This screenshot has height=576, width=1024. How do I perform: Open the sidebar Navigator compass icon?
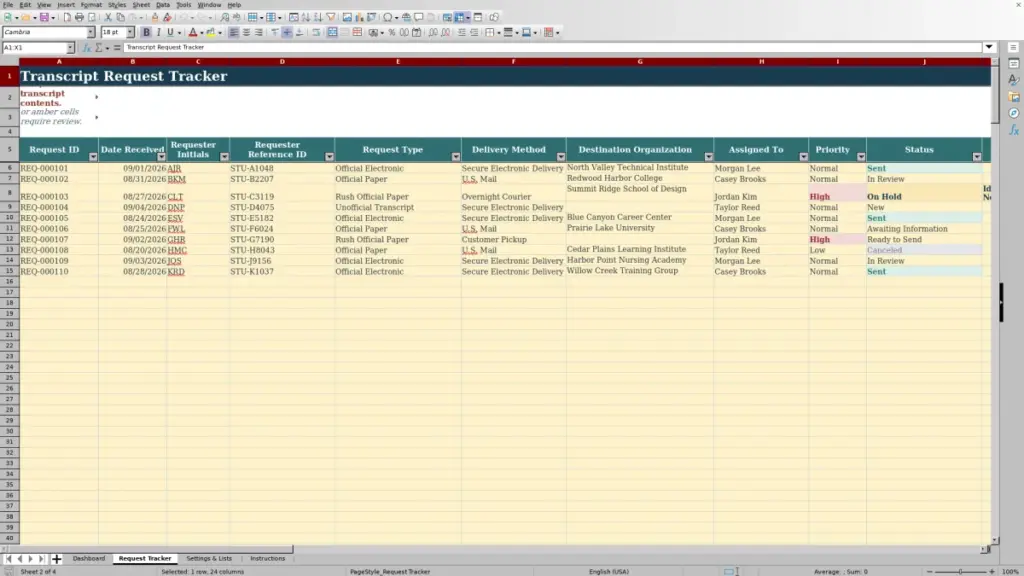(1014, 113)
